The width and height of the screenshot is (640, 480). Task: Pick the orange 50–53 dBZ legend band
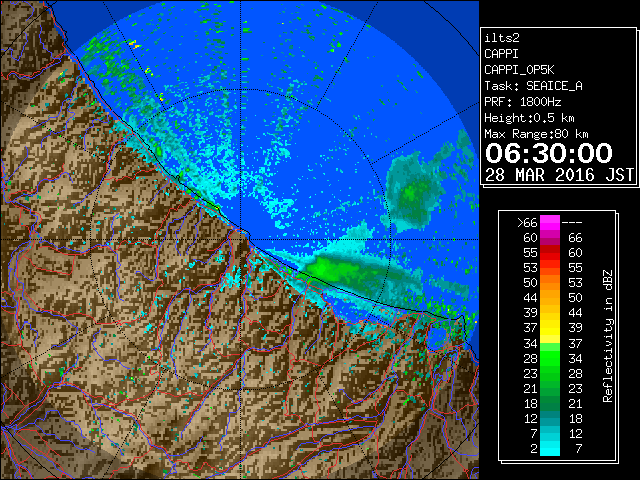pyautogui.click(x=550, y=283)
